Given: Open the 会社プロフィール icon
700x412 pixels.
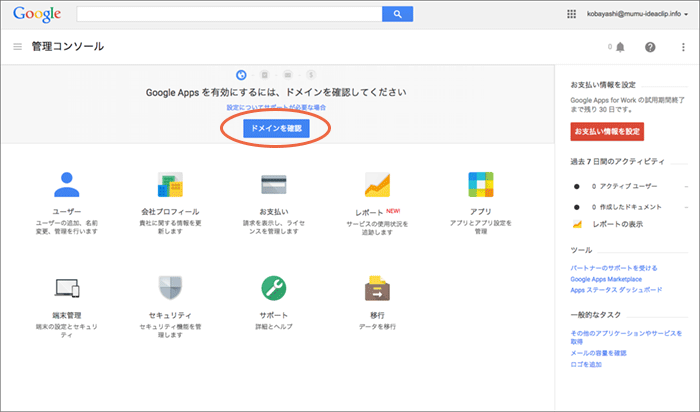Looking at the screenshot, I should (x=170, y=184).
